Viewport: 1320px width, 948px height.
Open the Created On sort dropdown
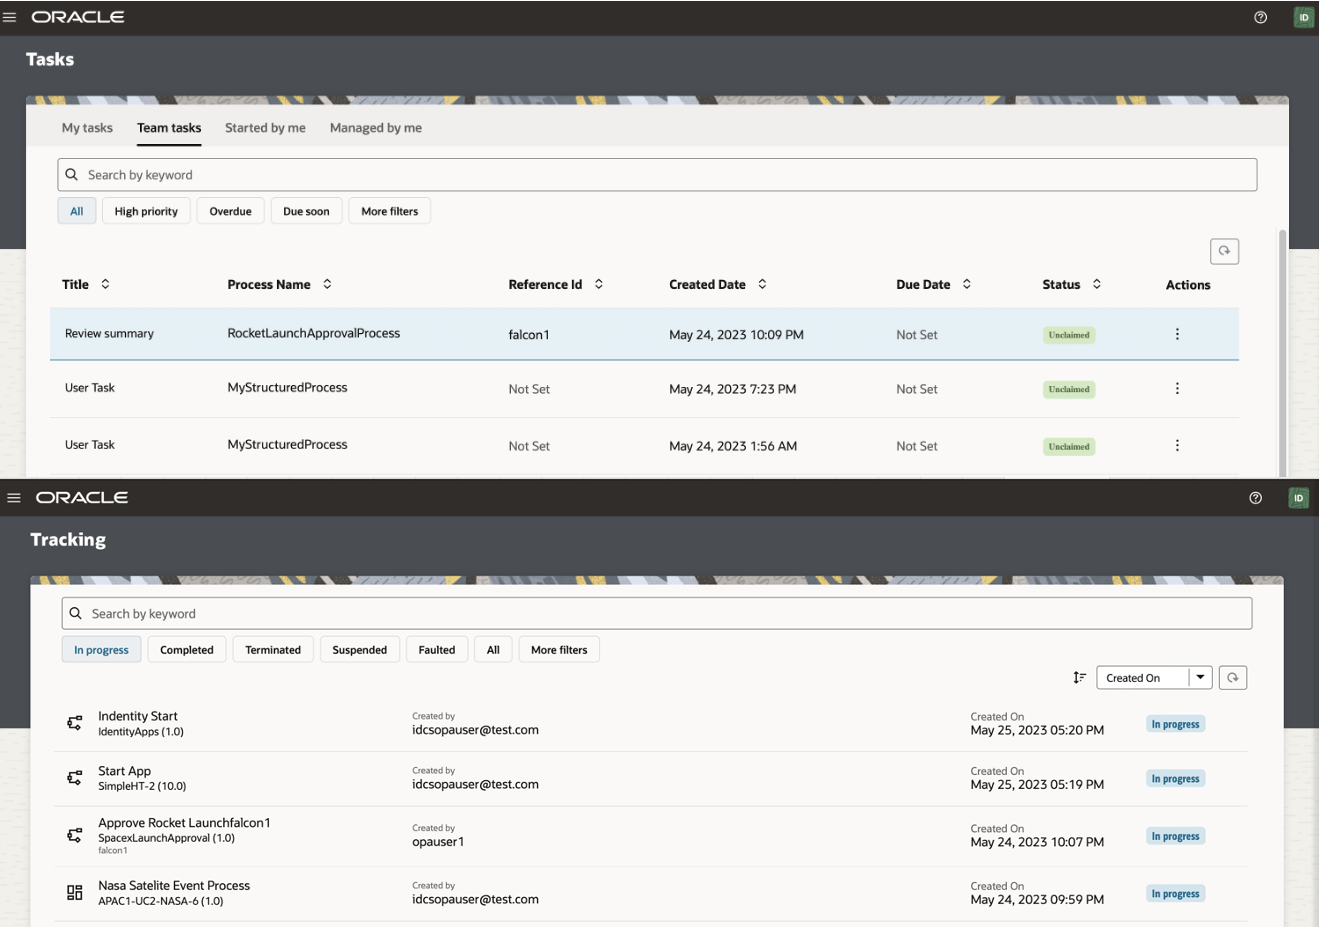coord(1152,677)
